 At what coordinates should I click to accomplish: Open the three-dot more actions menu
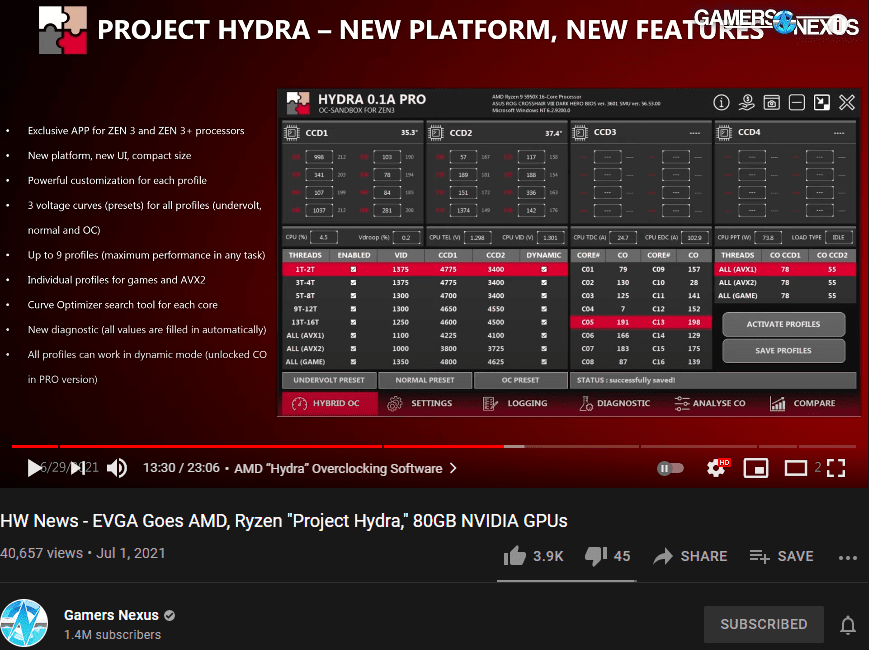click(848, 557)
